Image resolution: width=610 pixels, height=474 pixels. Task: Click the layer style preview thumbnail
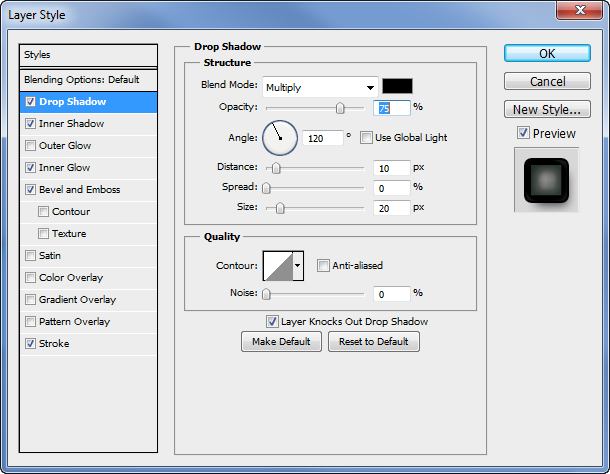[547, 180]
